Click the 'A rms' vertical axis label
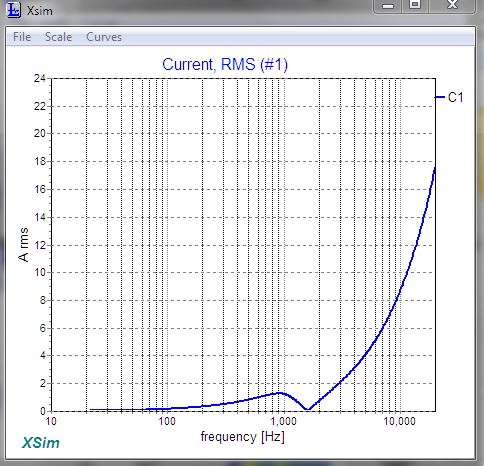 tap(24, 245)
